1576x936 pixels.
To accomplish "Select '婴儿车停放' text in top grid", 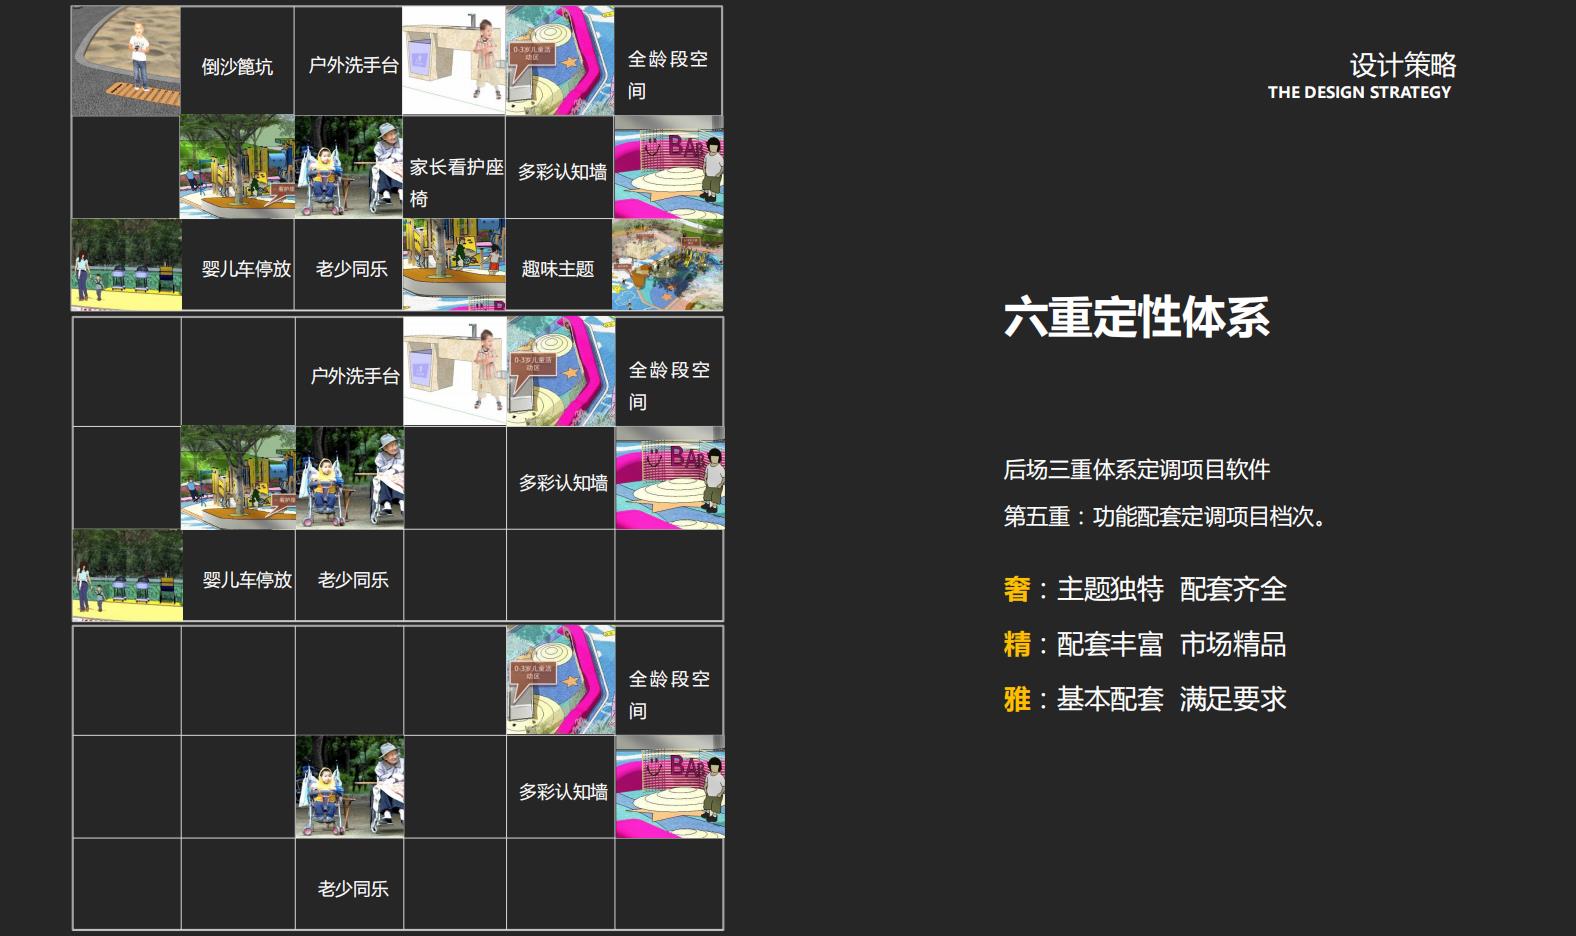I will (246, 269).
